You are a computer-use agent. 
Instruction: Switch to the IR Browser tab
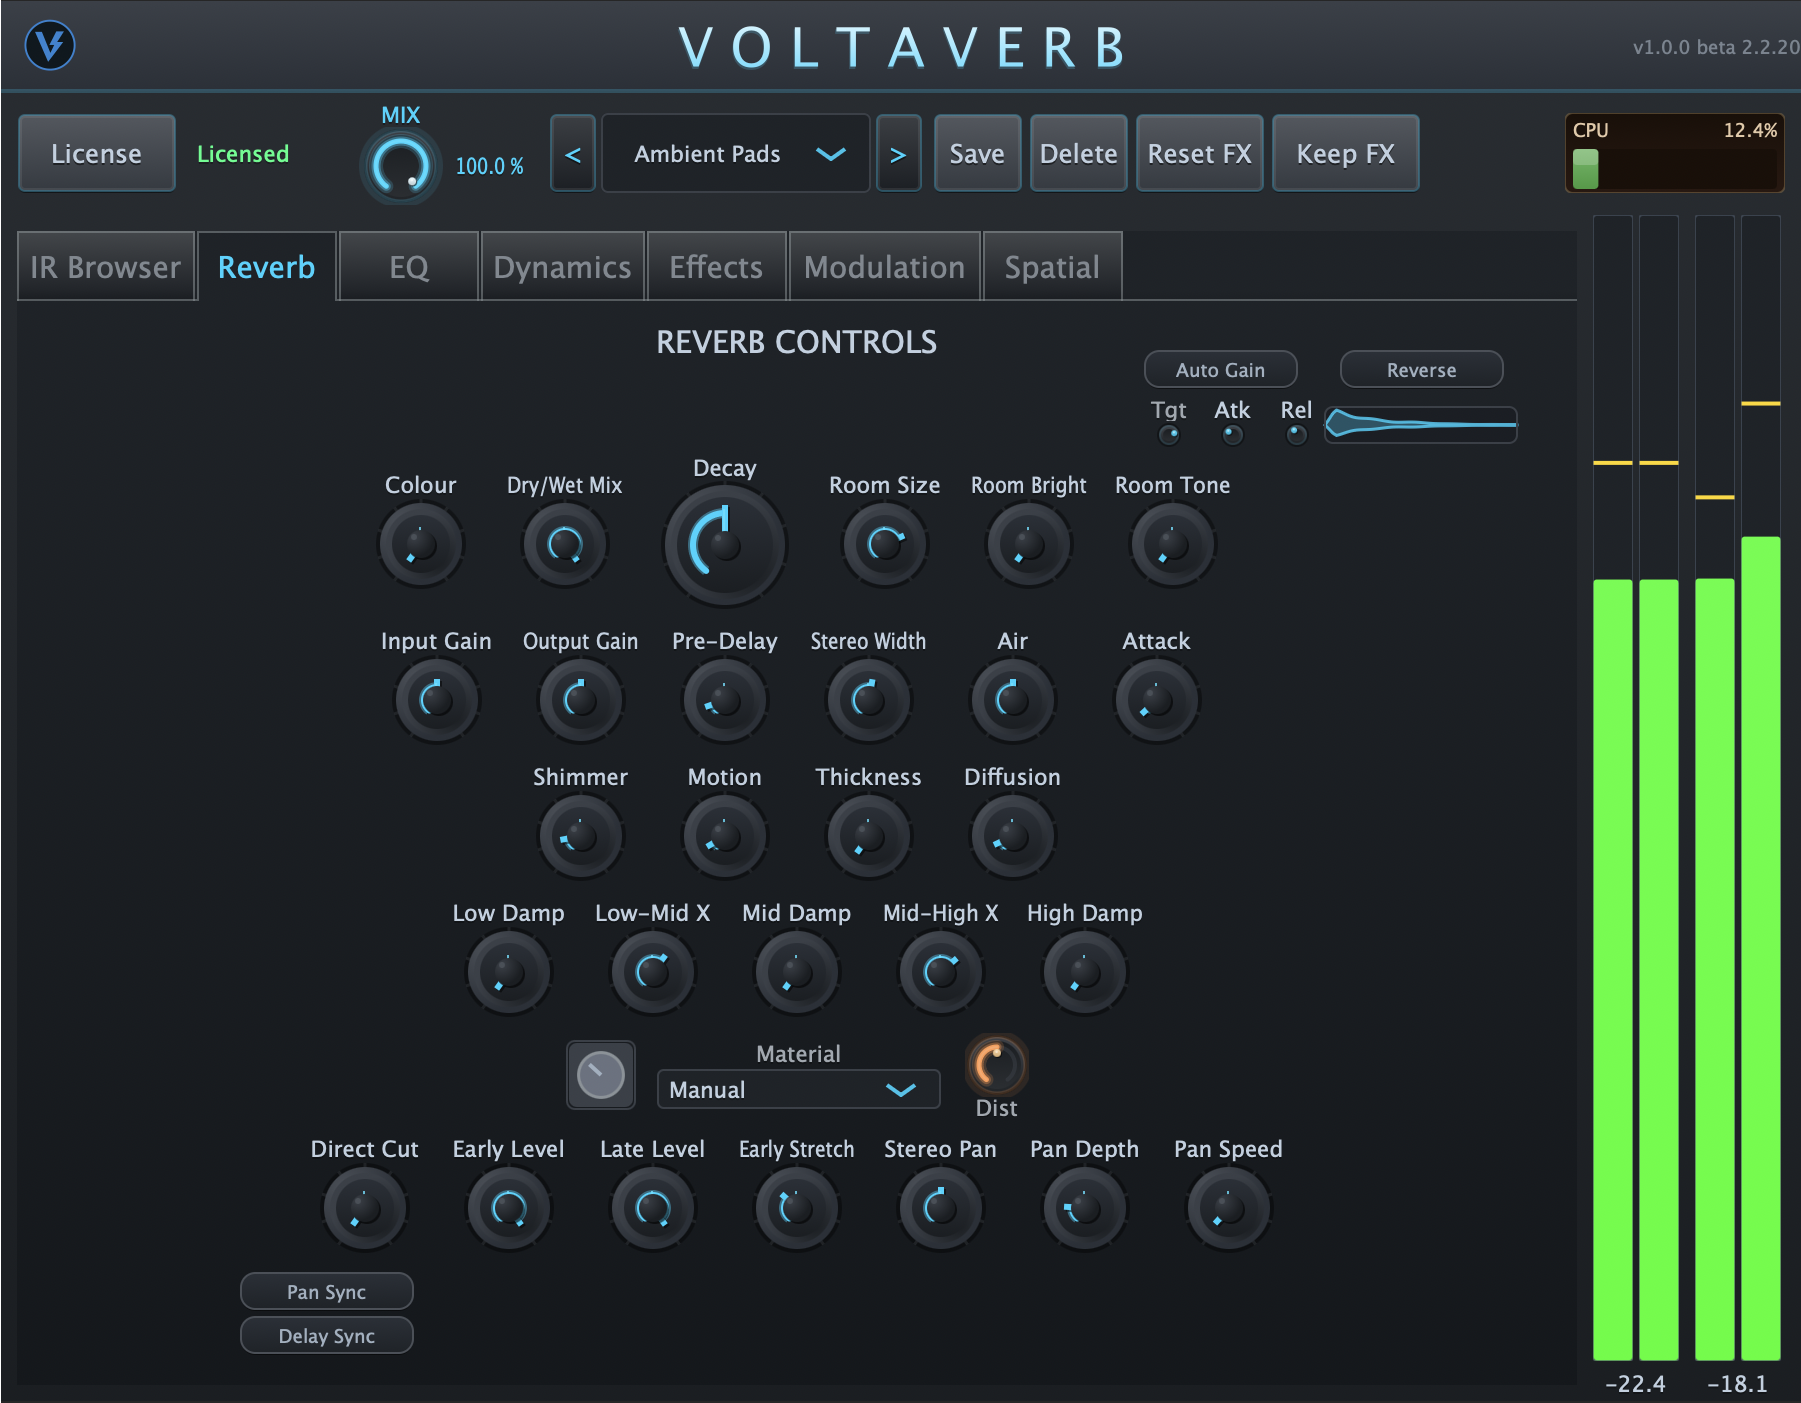pos(106,267)
